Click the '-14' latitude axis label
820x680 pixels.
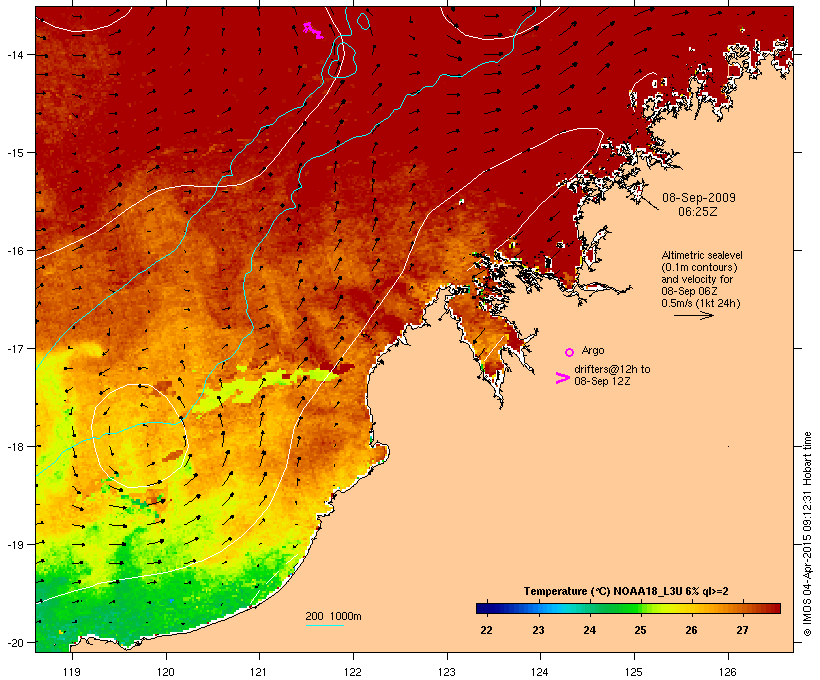point(14,54)
